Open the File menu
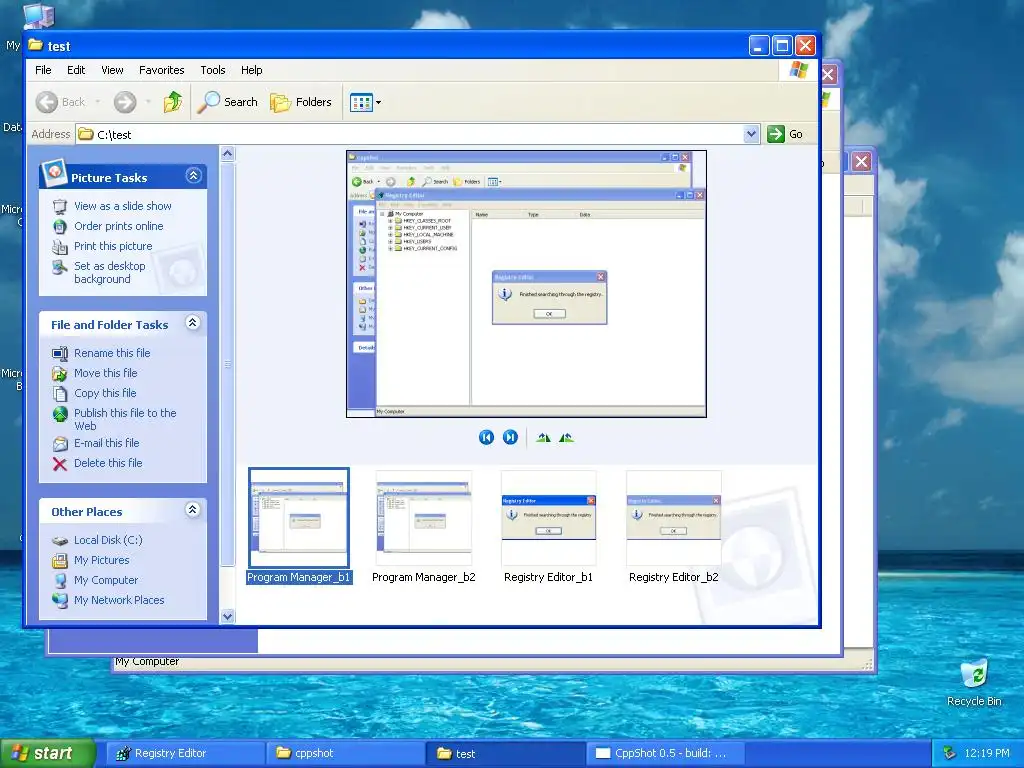Viewport: 1024px width, 768px height. point(43,70)
